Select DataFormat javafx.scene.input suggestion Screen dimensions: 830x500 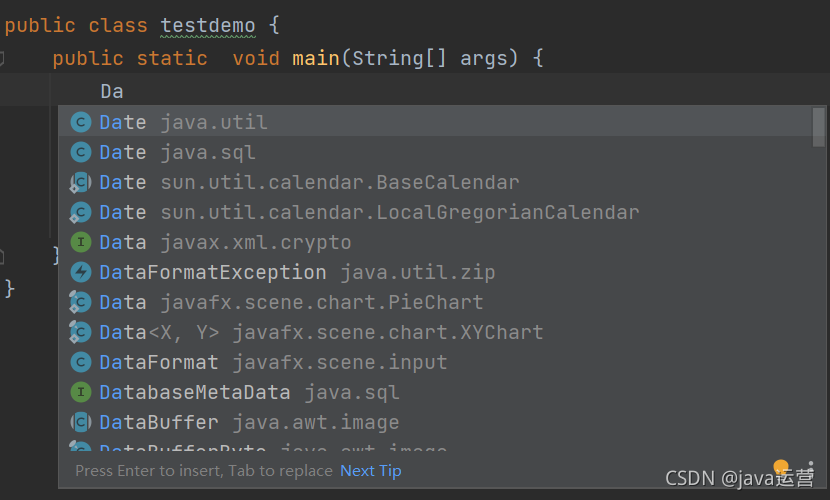click(x=434, y=362)
